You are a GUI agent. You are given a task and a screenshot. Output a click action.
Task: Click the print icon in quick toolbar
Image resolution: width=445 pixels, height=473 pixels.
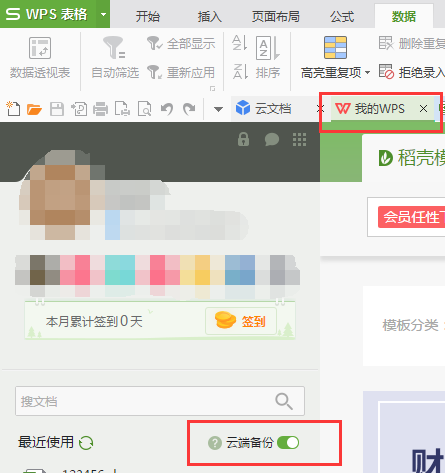[x=100, y=109]
